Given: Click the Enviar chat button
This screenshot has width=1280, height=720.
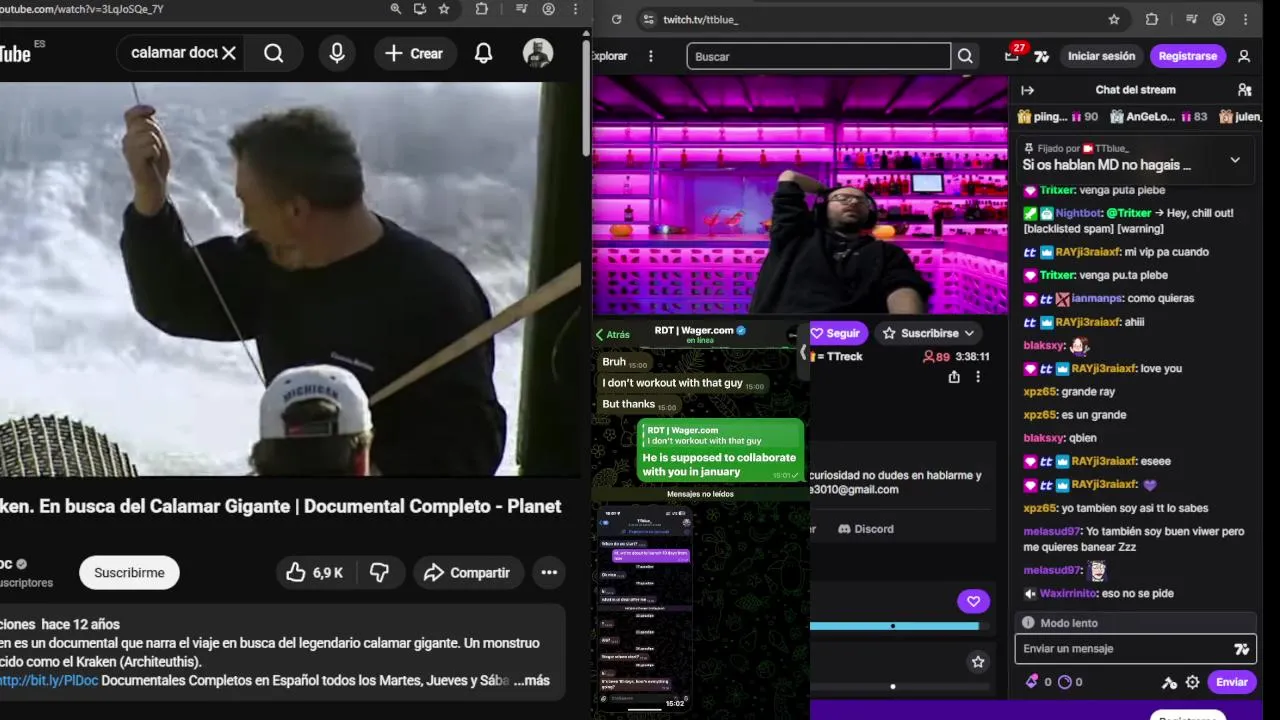Looking at the screenshot, I should coord(1232,682).
